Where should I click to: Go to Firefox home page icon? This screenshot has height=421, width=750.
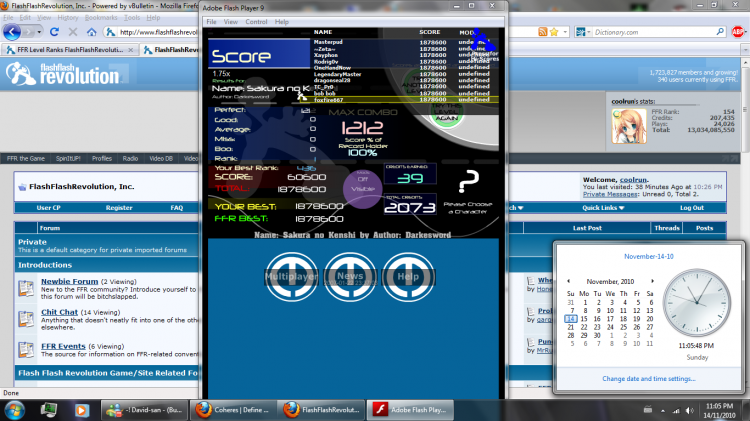(x=91, y=32)
